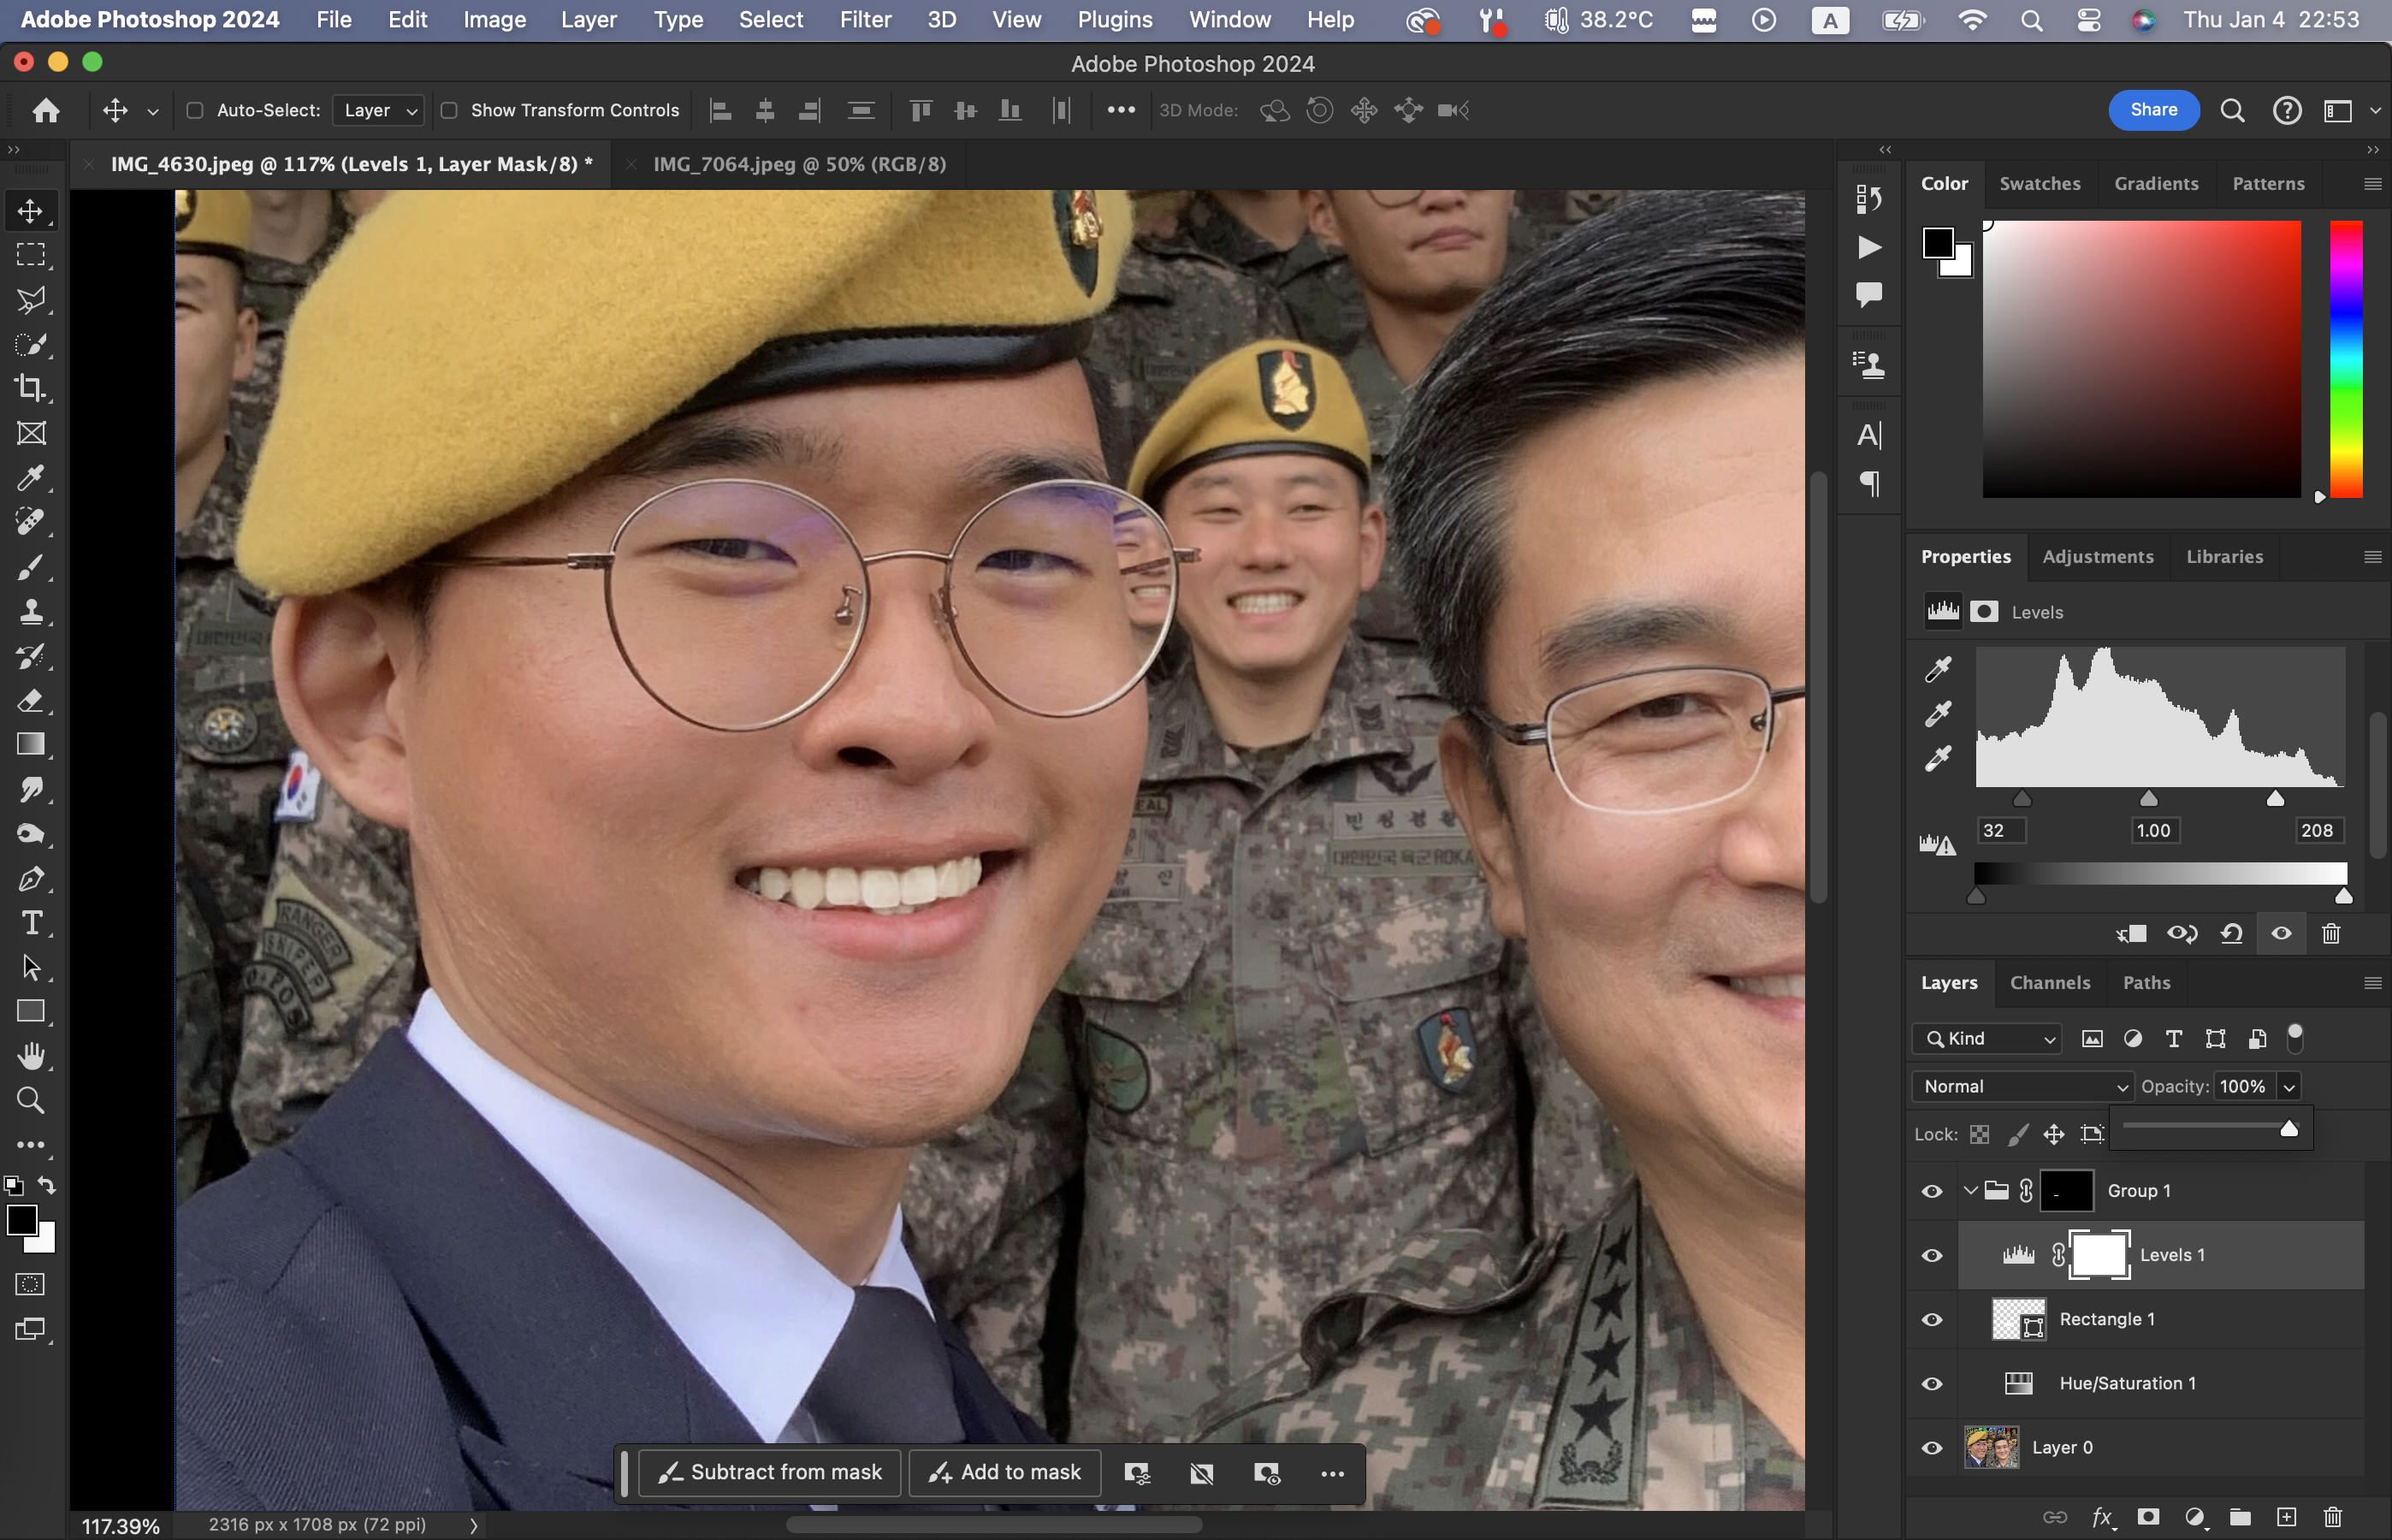Image resolution: width=2392 pixels, height=1540 pixels.
Task: Select the Eyedropper tool in the toolbar
Action: pyautogui.click(x=30, y=478)
